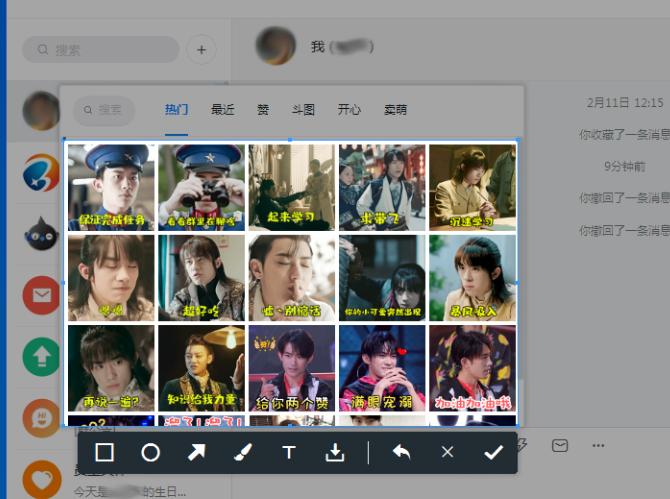
Task: Open the three-dots more options in chat toolbar
Action: coord(598,446)
